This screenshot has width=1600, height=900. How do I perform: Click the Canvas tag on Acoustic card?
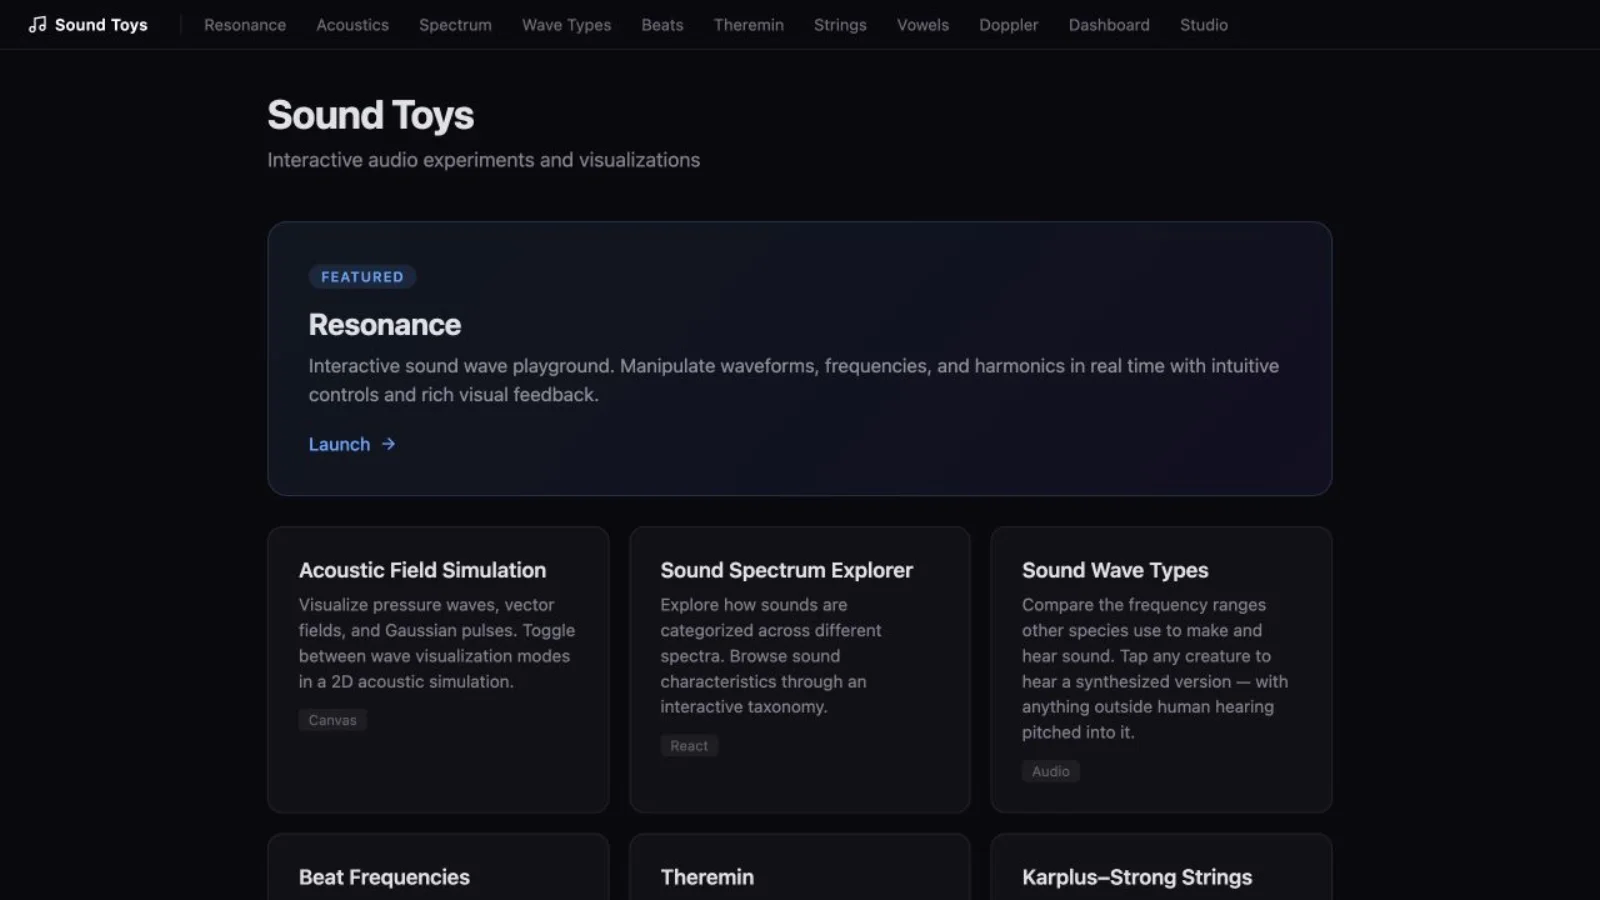[x=332, y=720]
